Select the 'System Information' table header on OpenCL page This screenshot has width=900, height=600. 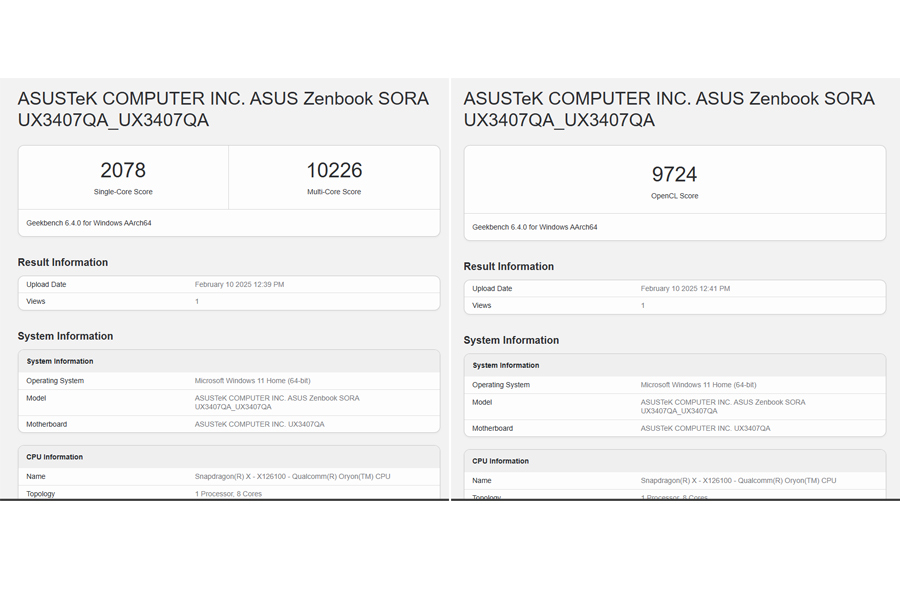(x=506, y=365)
